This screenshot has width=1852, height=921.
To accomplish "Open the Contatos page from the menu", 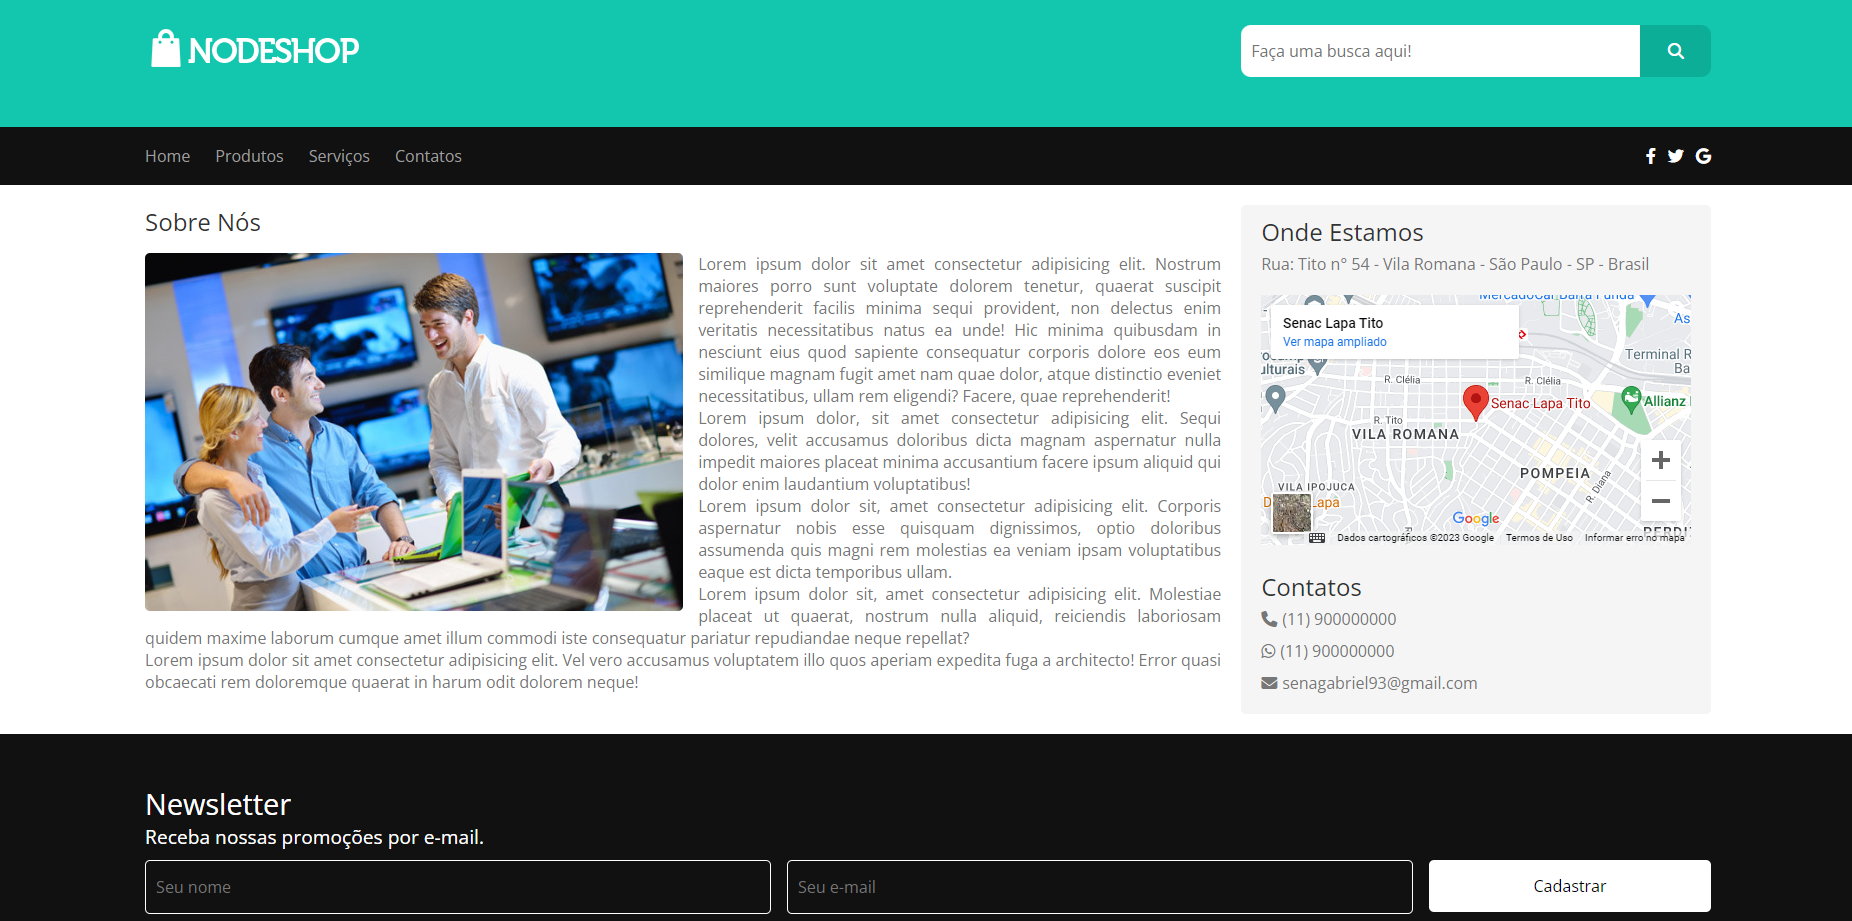I will (x=428, y=156).
